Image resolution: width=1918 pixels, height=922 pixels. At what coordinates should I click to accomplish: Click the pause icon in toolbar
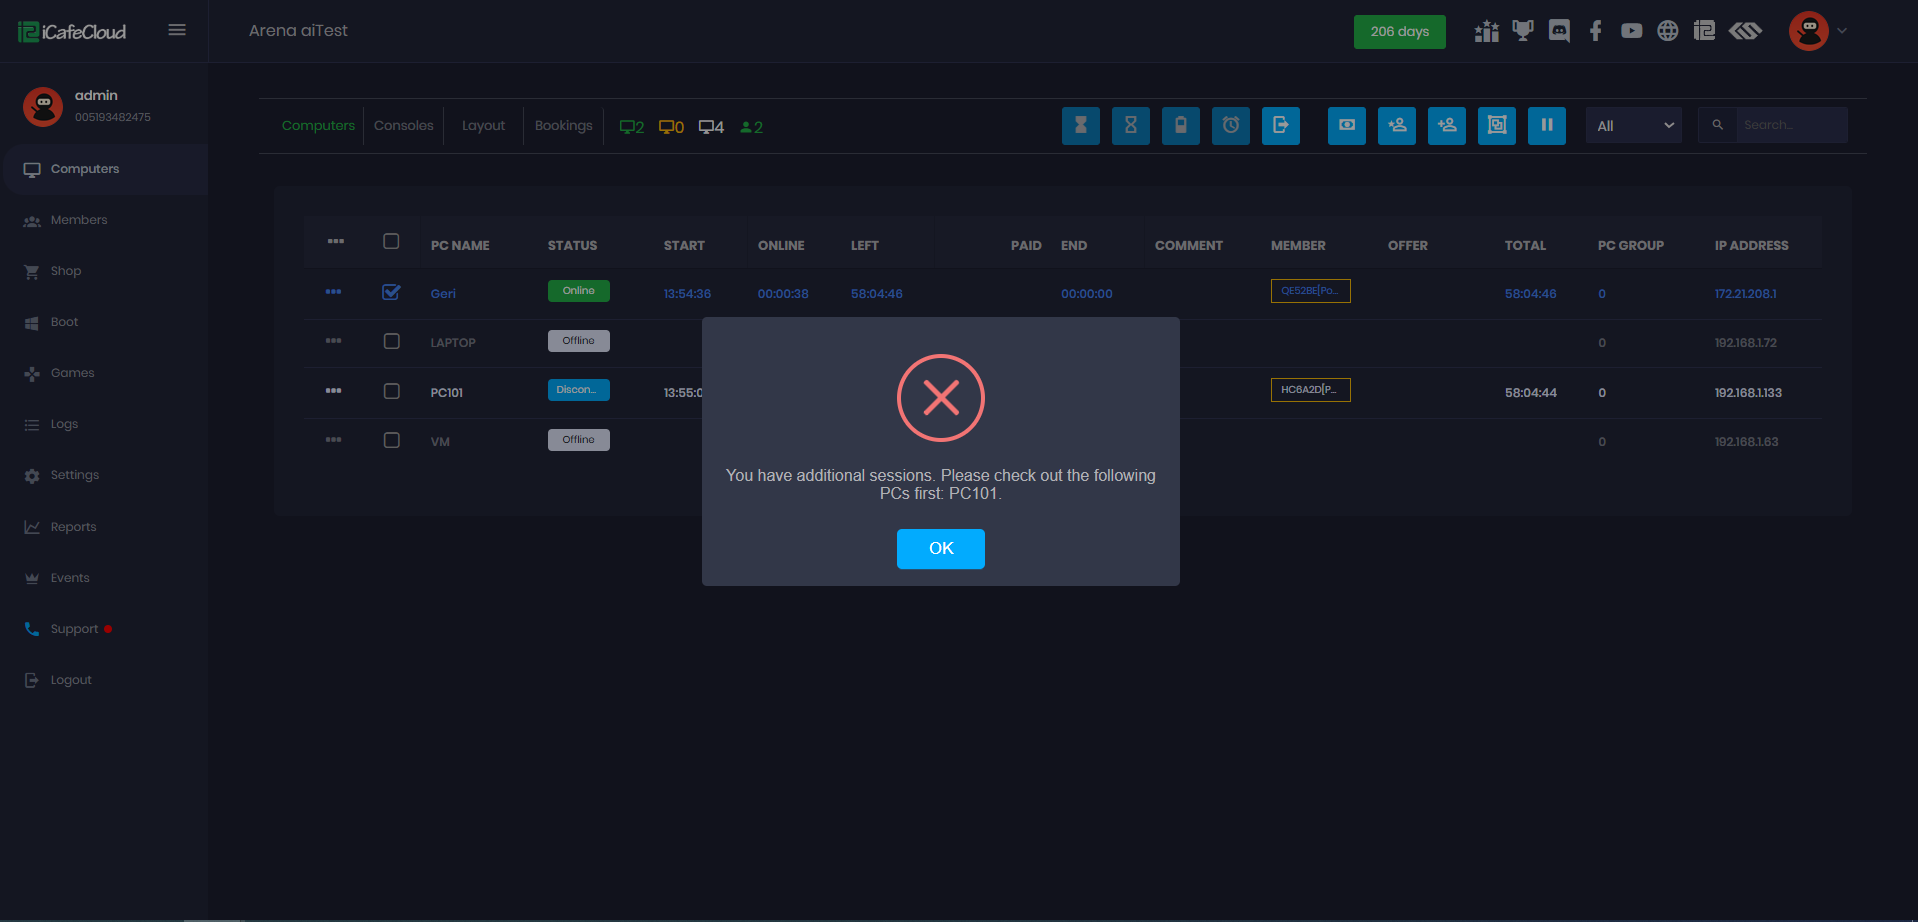pos(1546,126)
